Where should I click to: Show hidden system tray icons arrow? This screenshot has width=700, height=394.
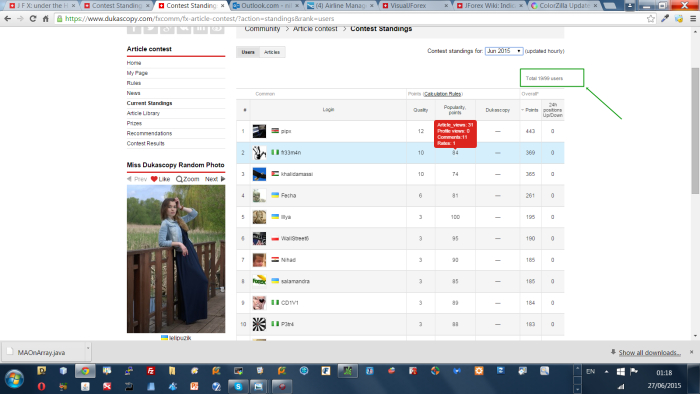pos(606,371)
